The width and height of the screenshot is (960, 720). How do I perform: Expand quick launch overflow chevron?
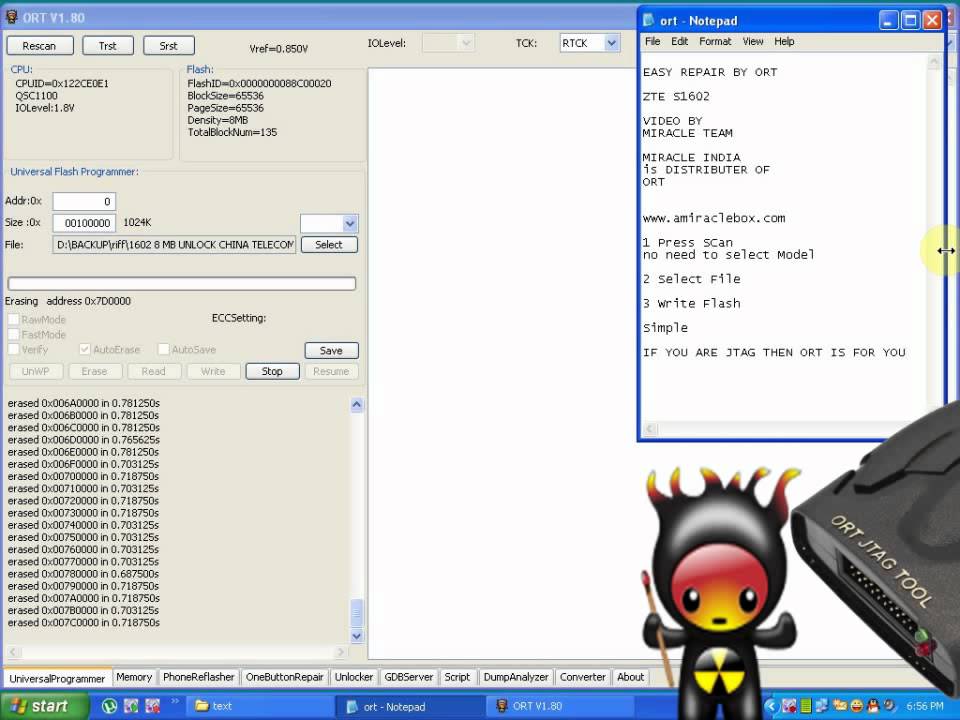[x=175, y=701]
